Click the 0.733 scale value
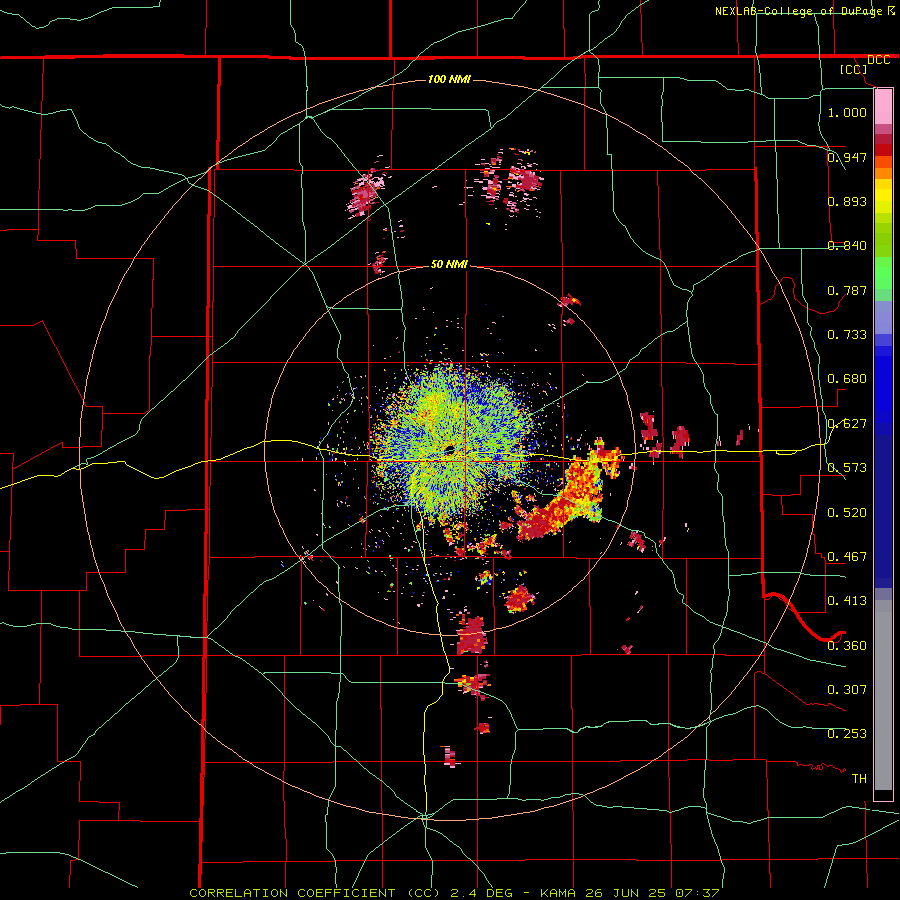The width and height of the screenshot is (900, 900). pyautogui.click(x=847, y=334)
